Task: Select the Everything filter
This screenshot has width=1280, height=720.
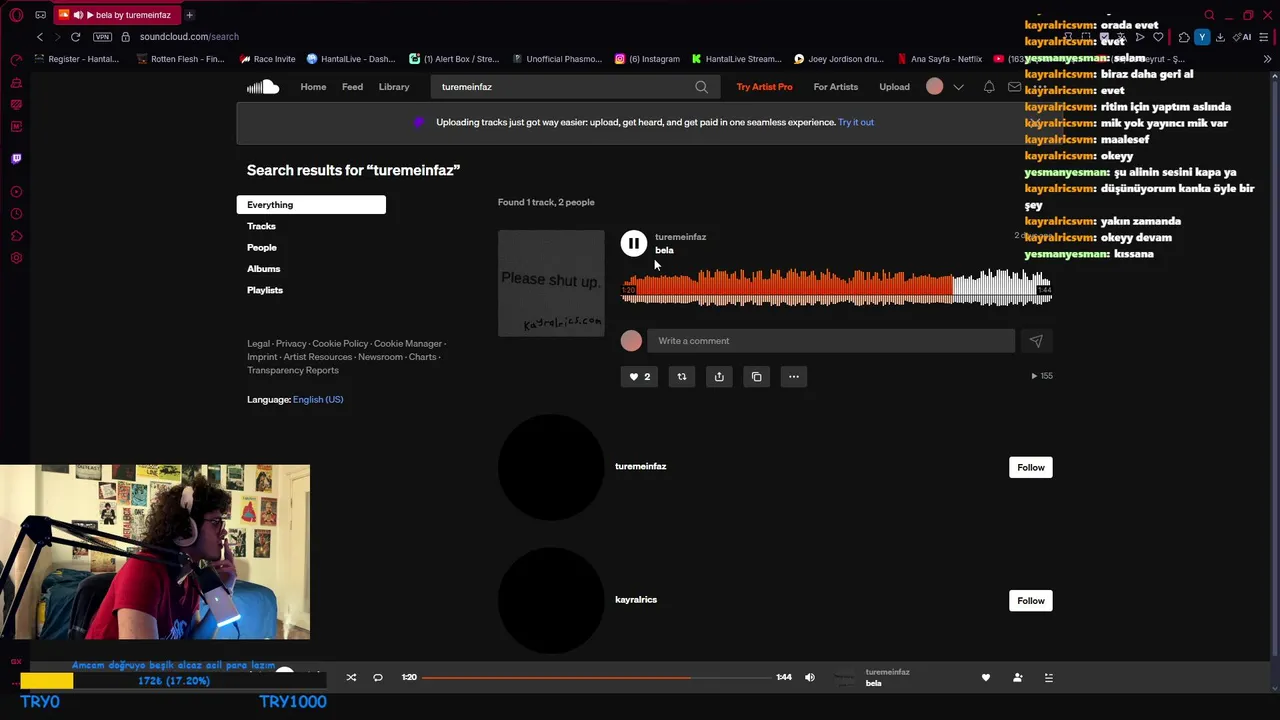Action: (x=311, y=205)
